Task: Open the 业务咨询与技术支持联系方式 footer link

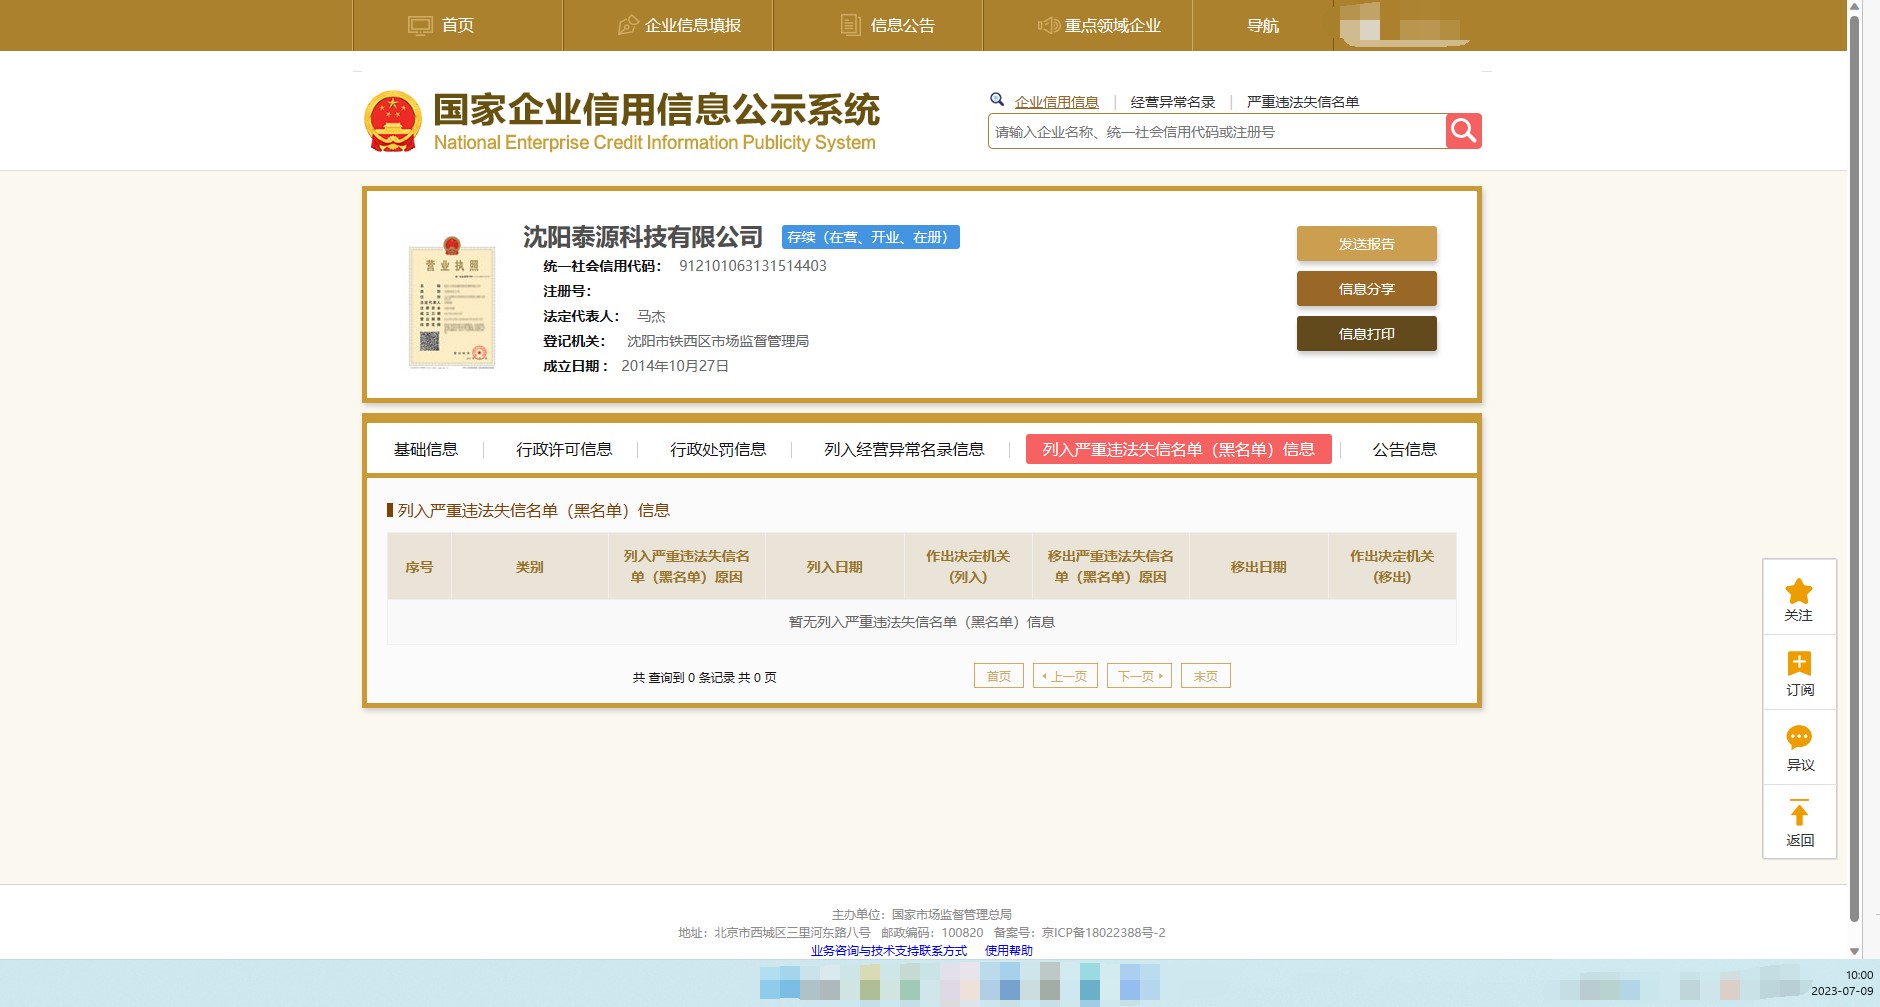Action: click(x=889, y=951)
